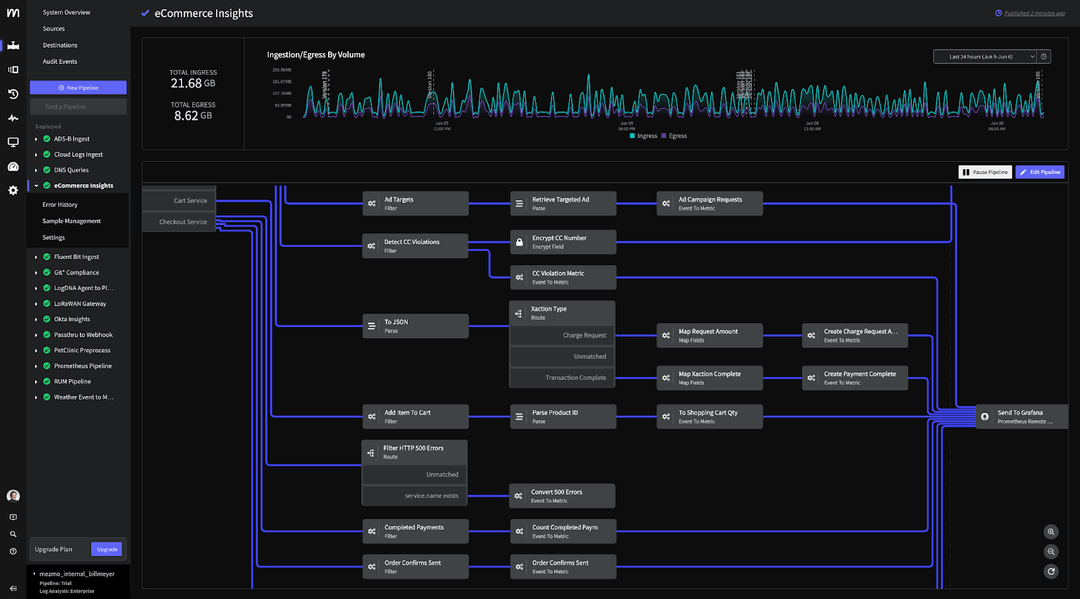Viewport: 1080px width, 599px height.
Task: Open Audit Events from the sidebar menu
Action: coord(61,61)
